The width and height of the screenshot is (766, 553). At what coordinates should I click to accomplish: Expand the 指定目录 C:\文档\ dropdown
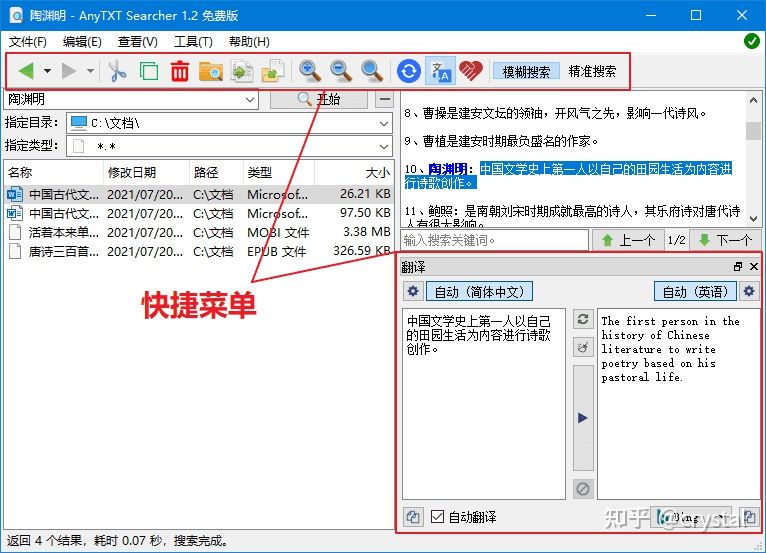click(384, 124)
